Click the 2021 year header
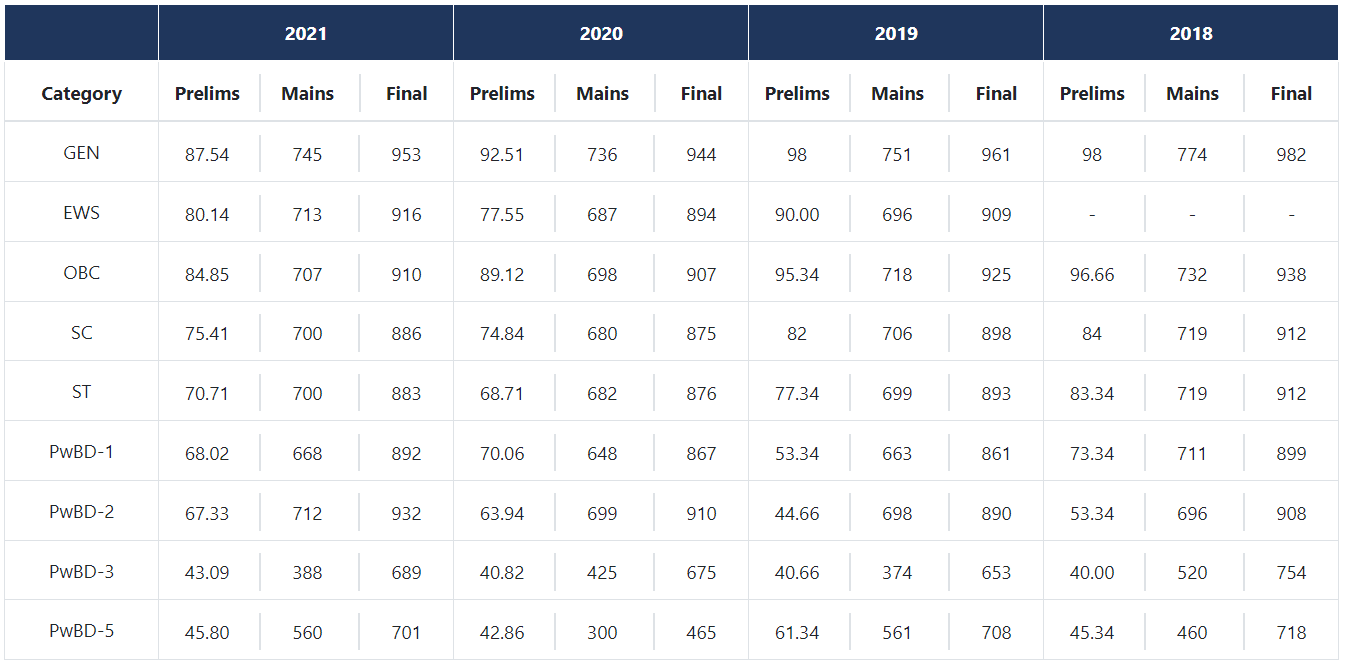Viewport: 1346px width, 662px height. click(305, 34)
